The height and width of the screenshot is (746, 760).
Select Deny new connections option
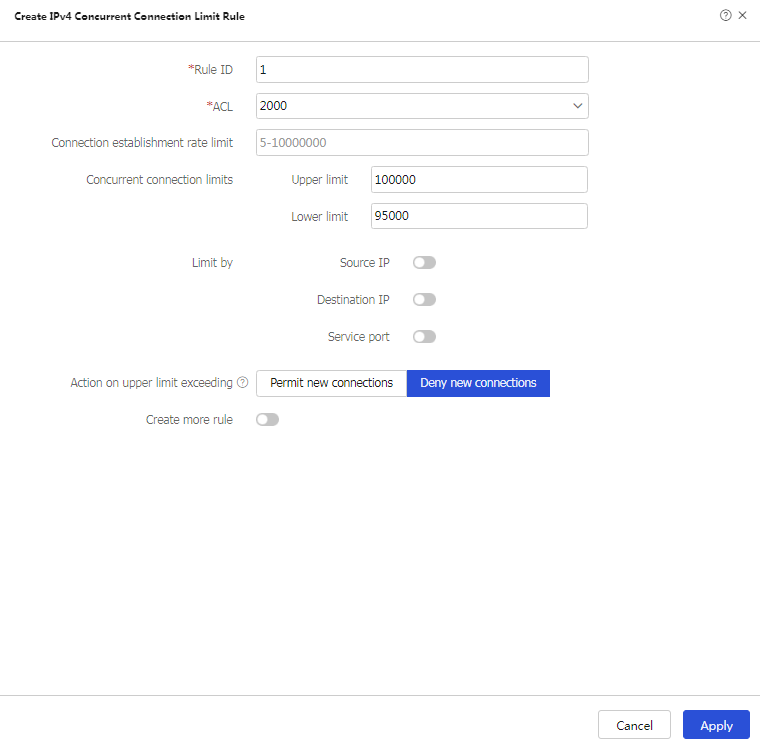pos(478,383)
